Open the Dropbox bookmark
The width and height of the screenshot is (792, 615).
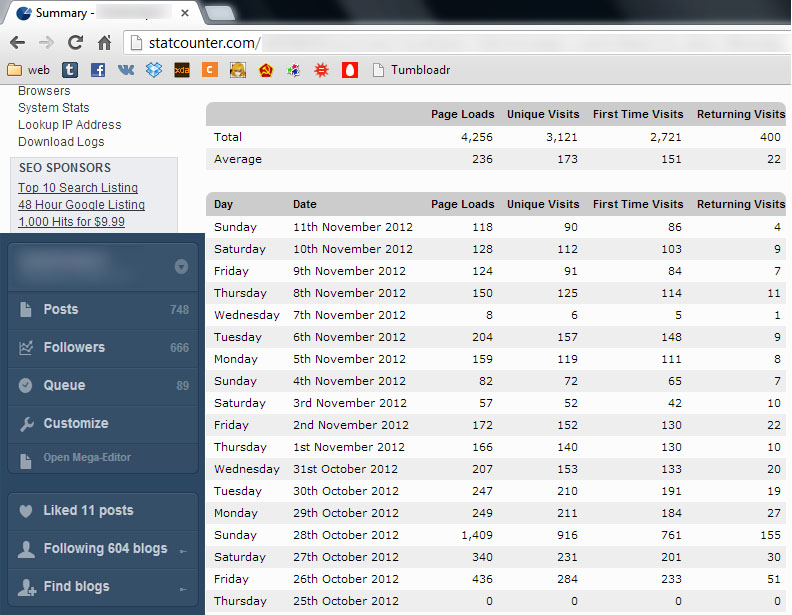(x=154, y=70)
